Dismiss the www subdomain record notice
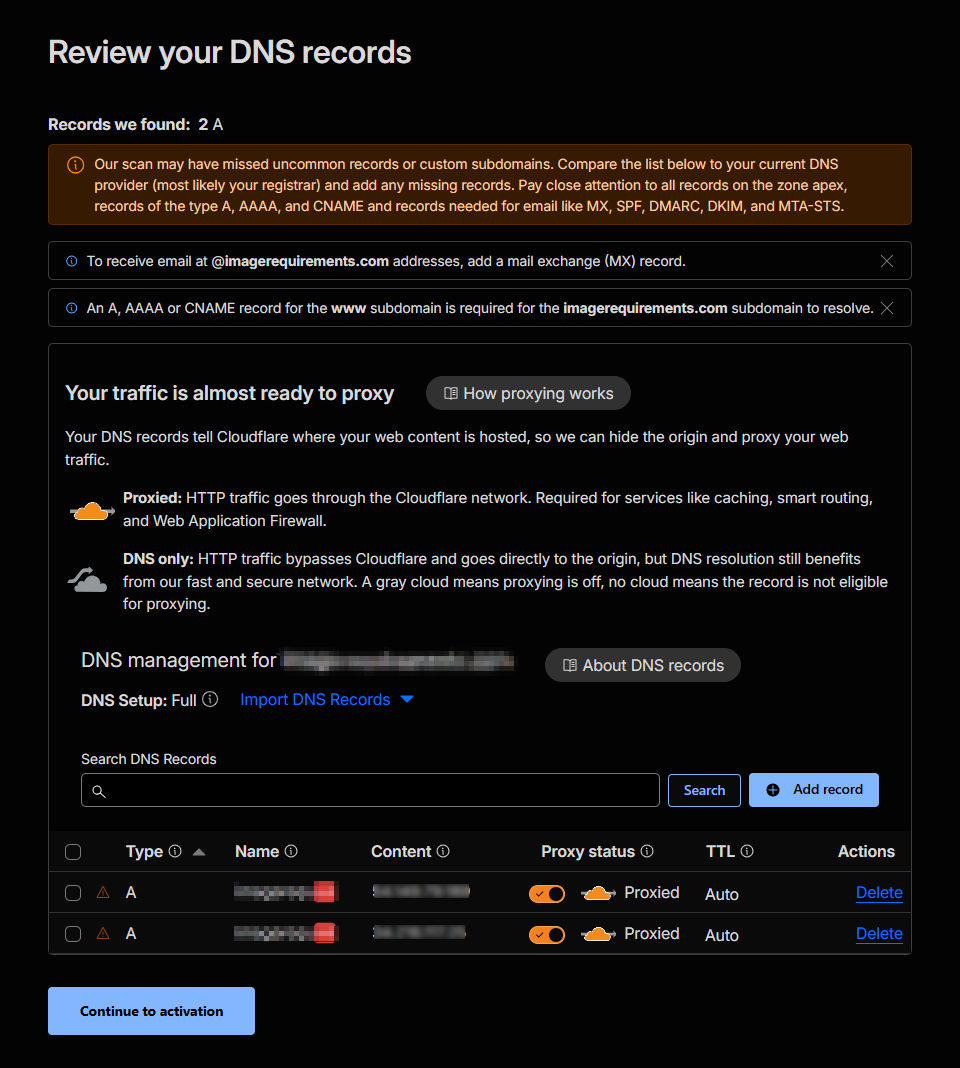Screen dimensions: 960x1068 886,308
